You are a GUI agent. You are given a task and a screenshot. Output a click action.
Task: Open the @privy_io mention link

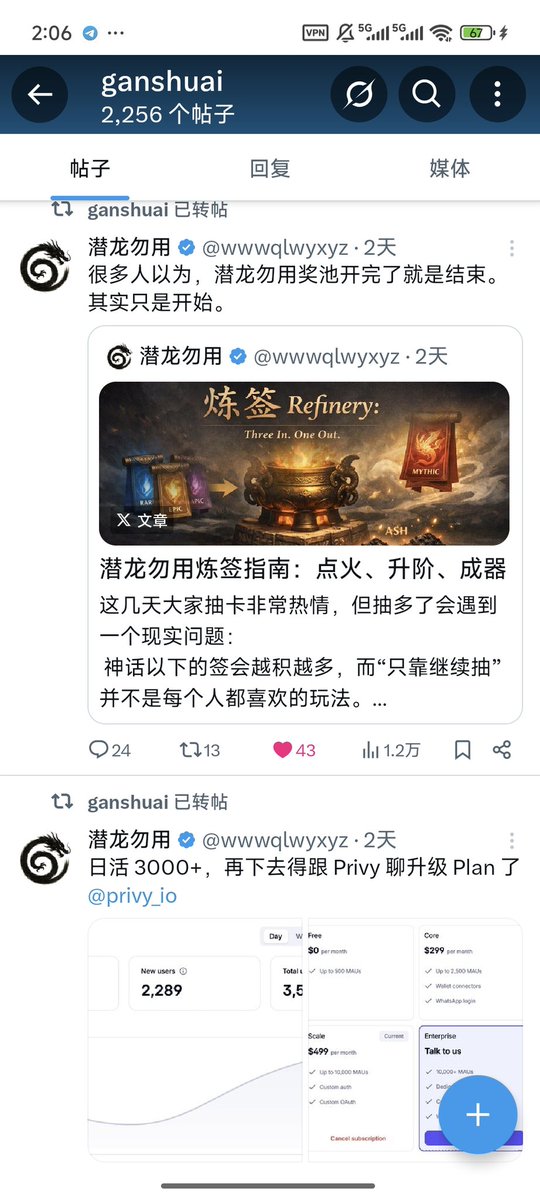[x=132, y=896]
